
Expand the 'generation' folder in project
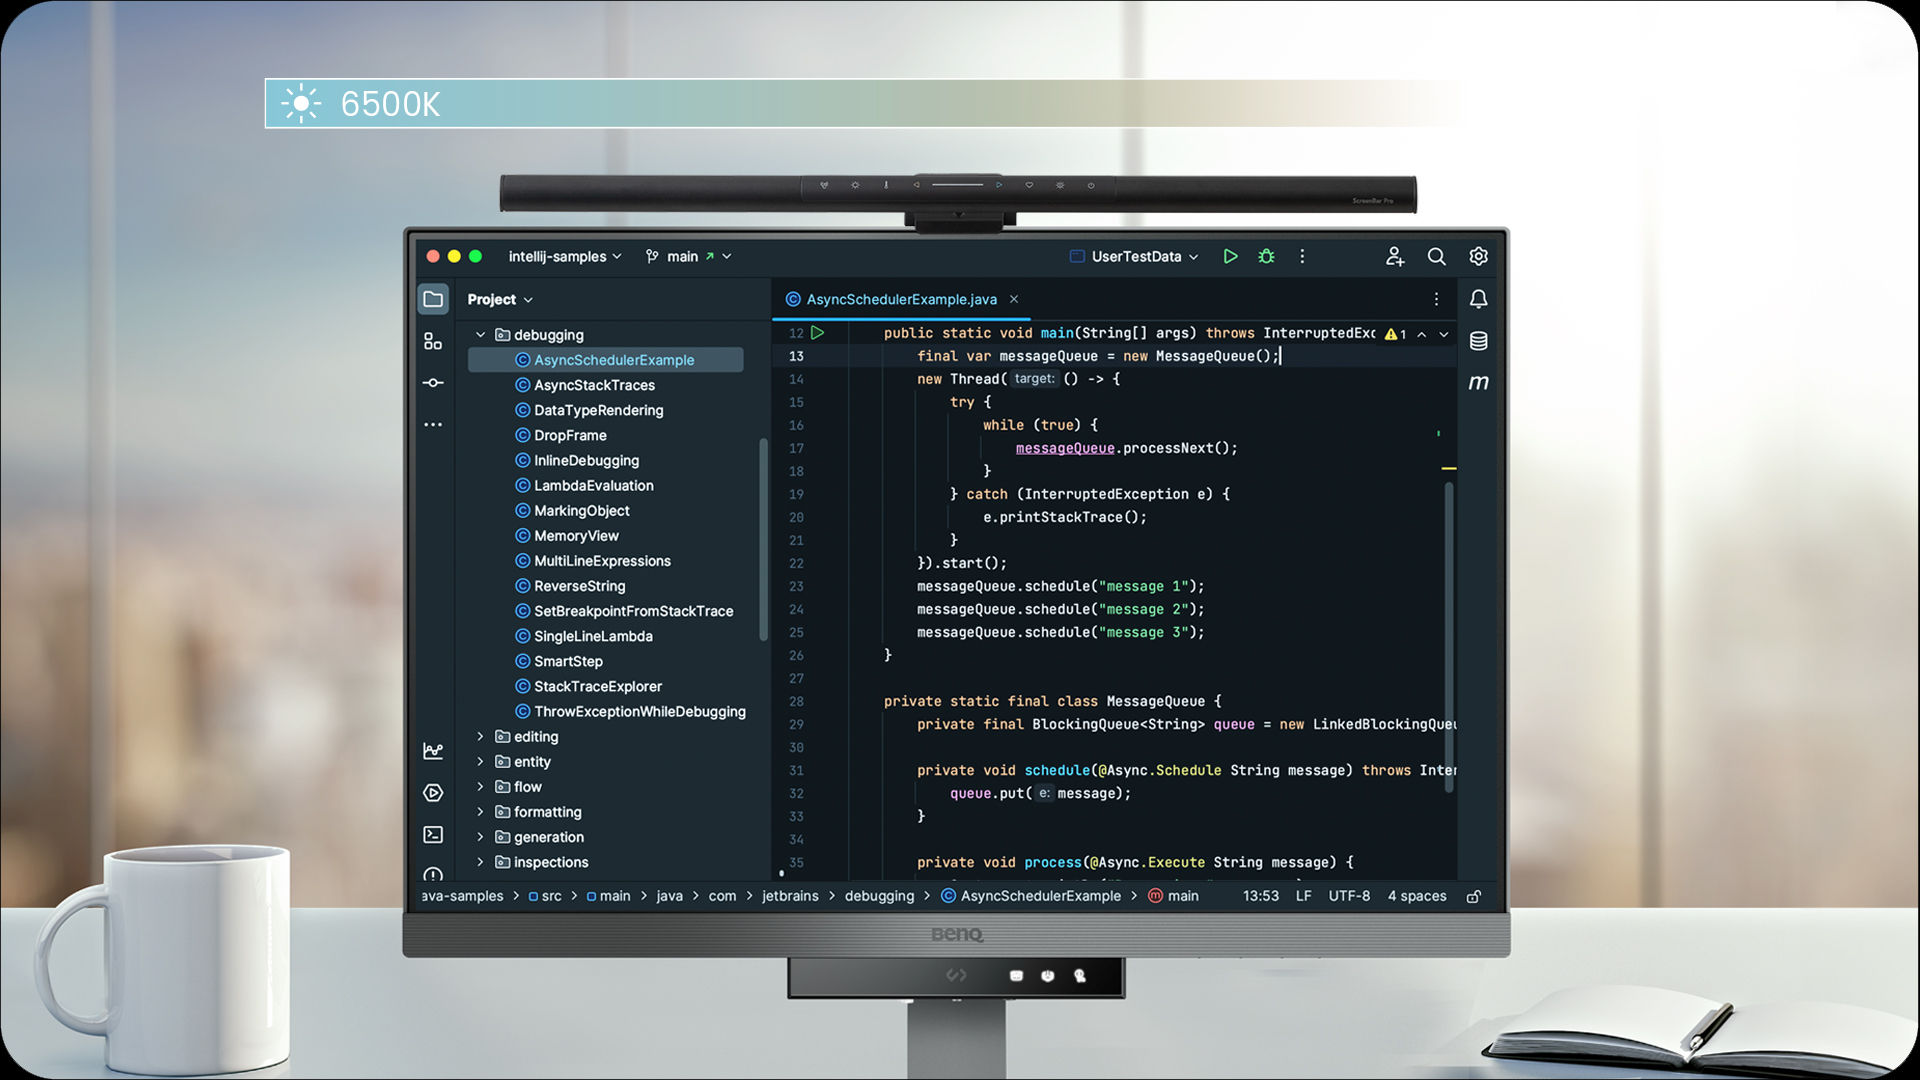tap(480, 836)
